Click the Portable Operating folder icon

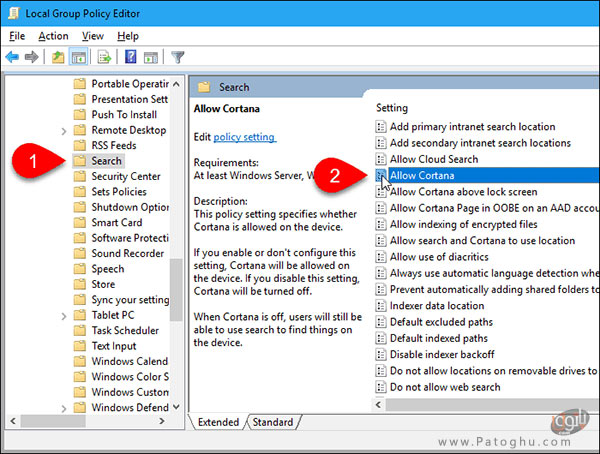tap(80, 83)
